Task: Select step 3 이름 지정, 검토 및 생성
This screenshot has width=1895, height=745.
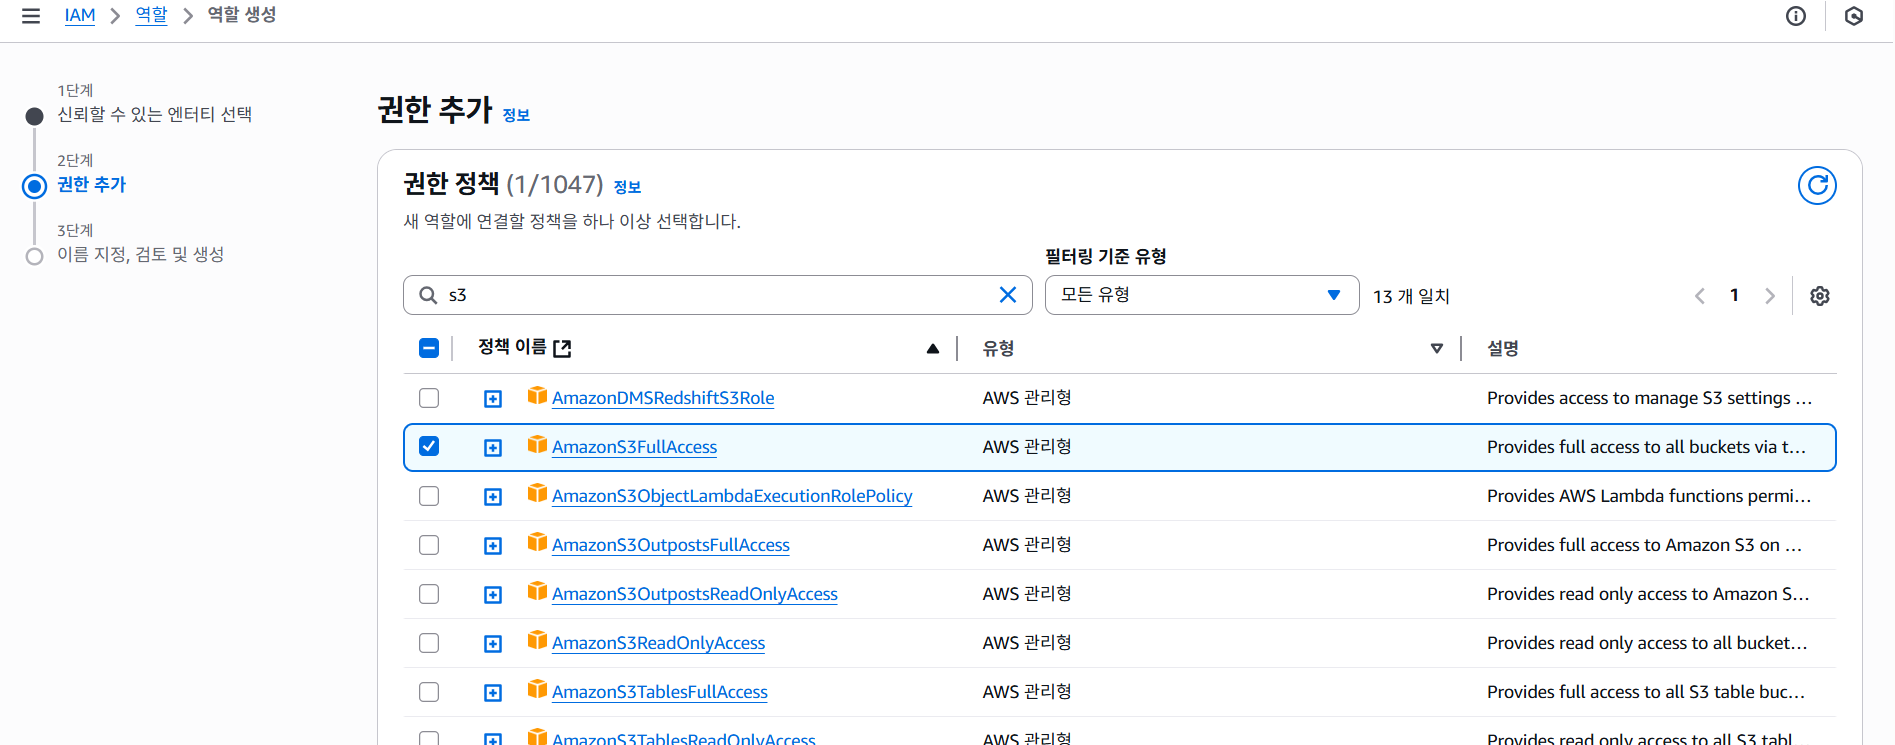Action: pos(140,255)
